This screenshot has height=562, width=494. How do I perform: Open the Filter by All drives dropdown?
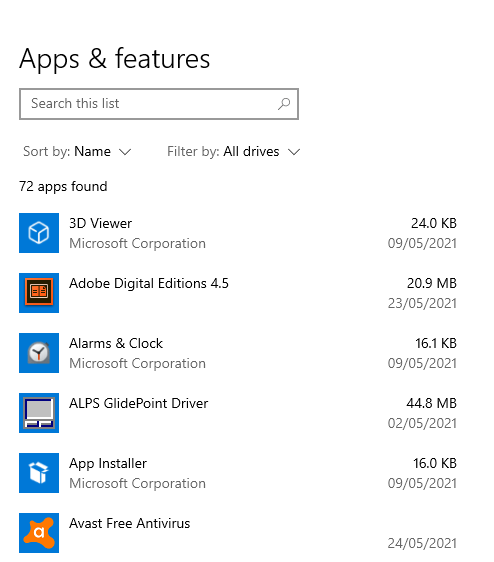233,152
